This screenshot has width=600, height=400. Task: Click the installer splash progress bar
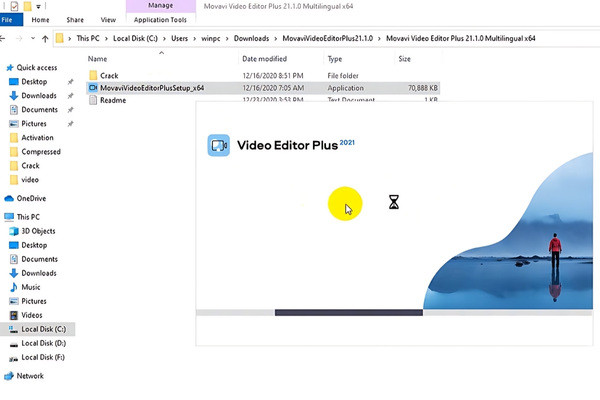tap(394, 313)
